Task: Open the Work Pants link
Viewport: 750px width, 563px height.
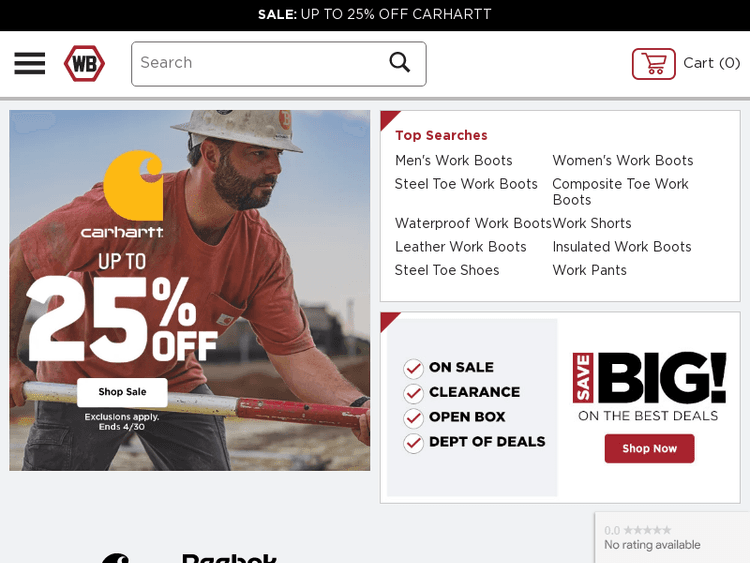Action: point(589,270)
